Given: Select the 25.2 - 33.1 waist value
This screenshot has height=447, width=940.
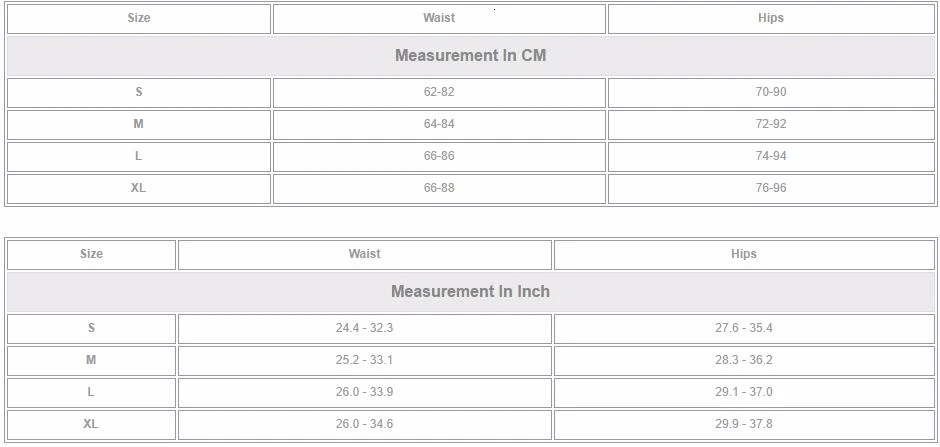Looking at the screenshot, I should pos(364,360).
